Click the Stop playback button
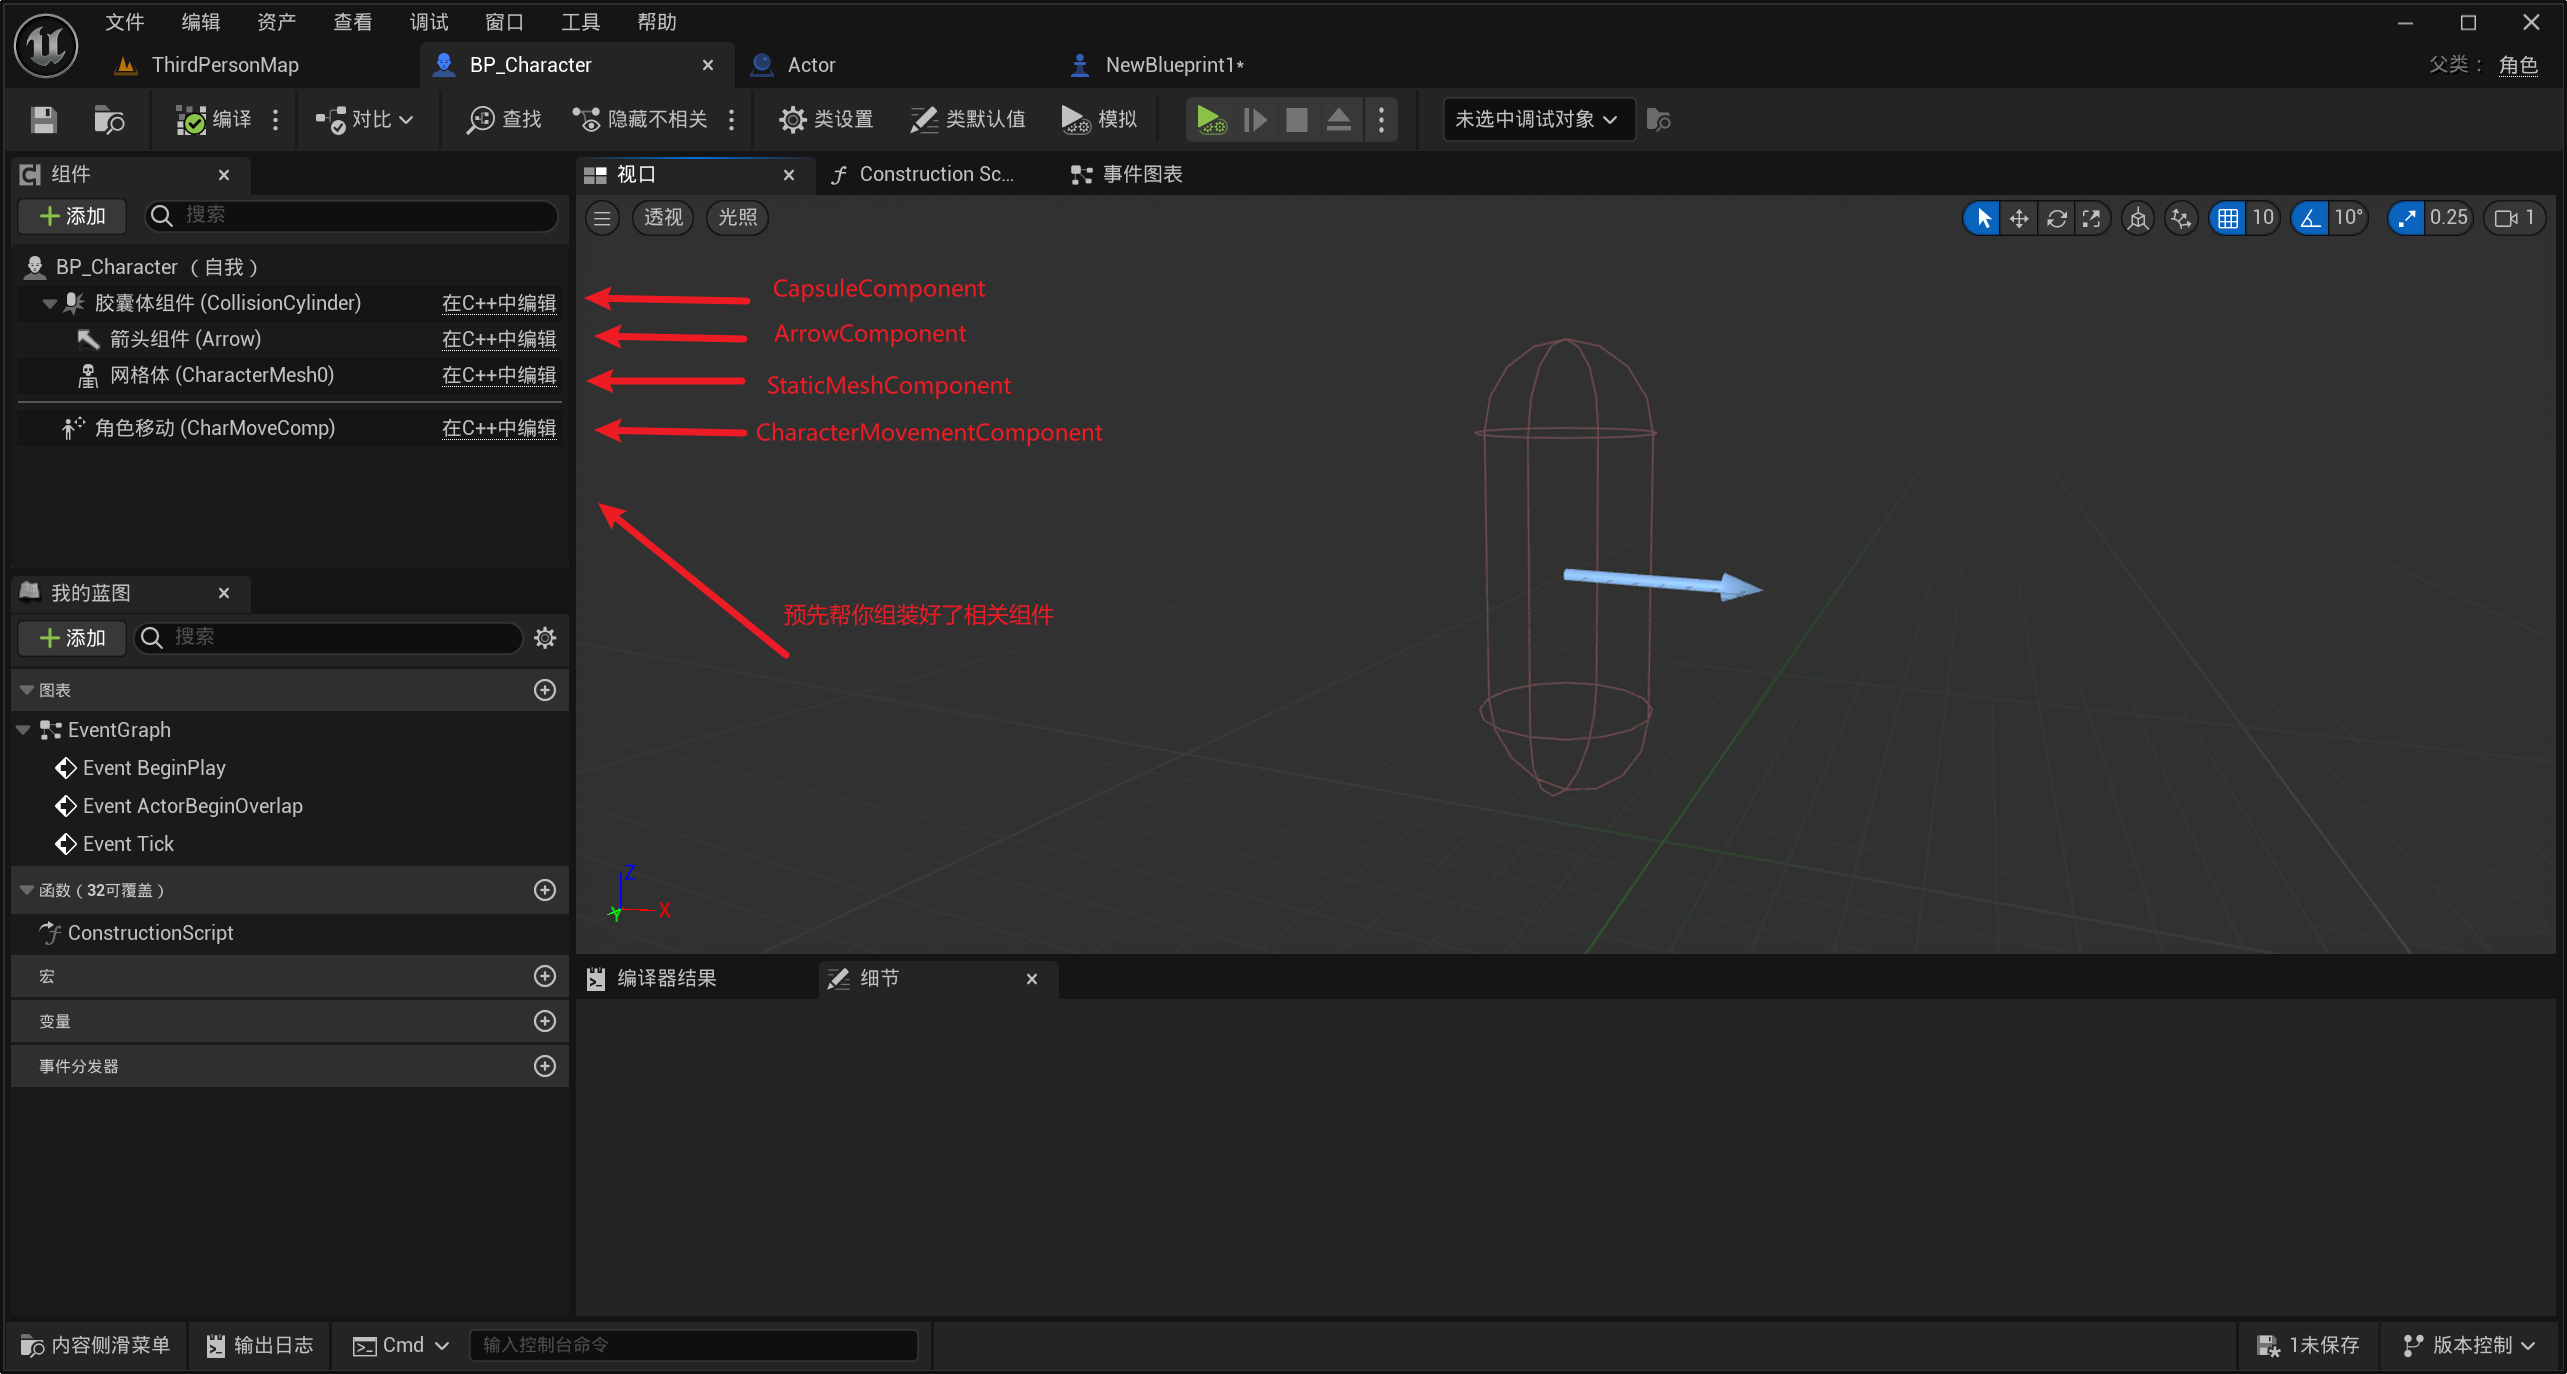2567x1374 pixels. point(1297,120)
